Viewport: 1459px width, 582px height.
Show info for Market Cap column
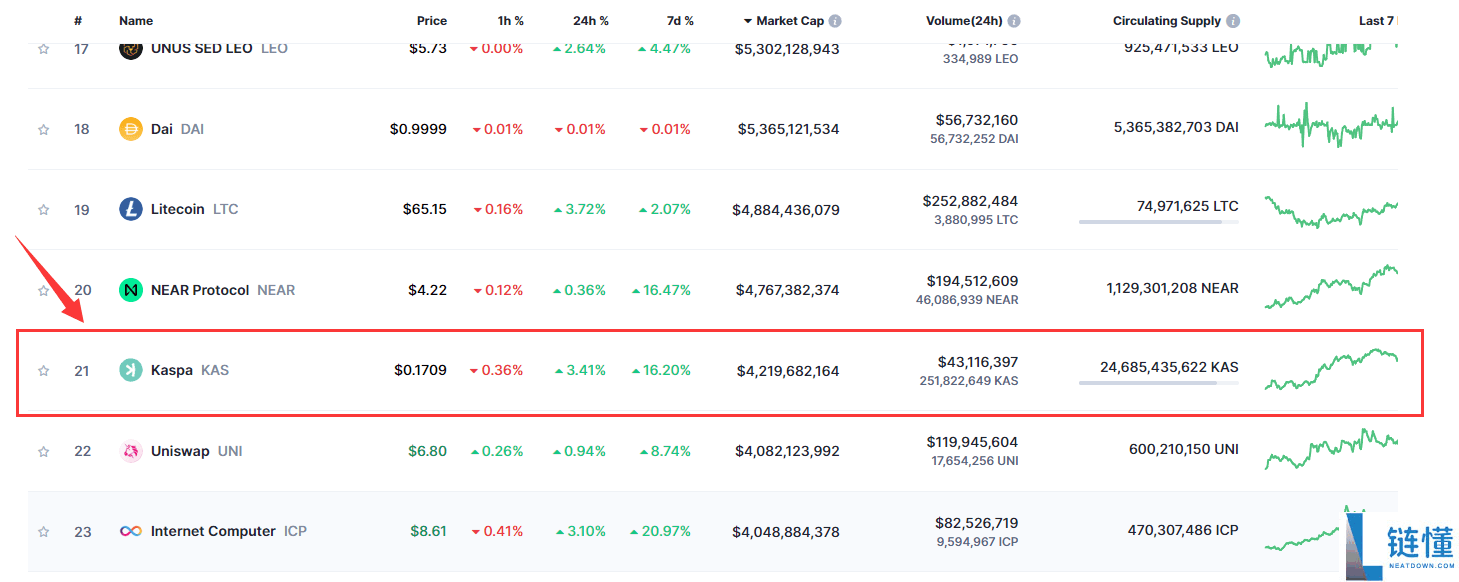coord(835,21)
